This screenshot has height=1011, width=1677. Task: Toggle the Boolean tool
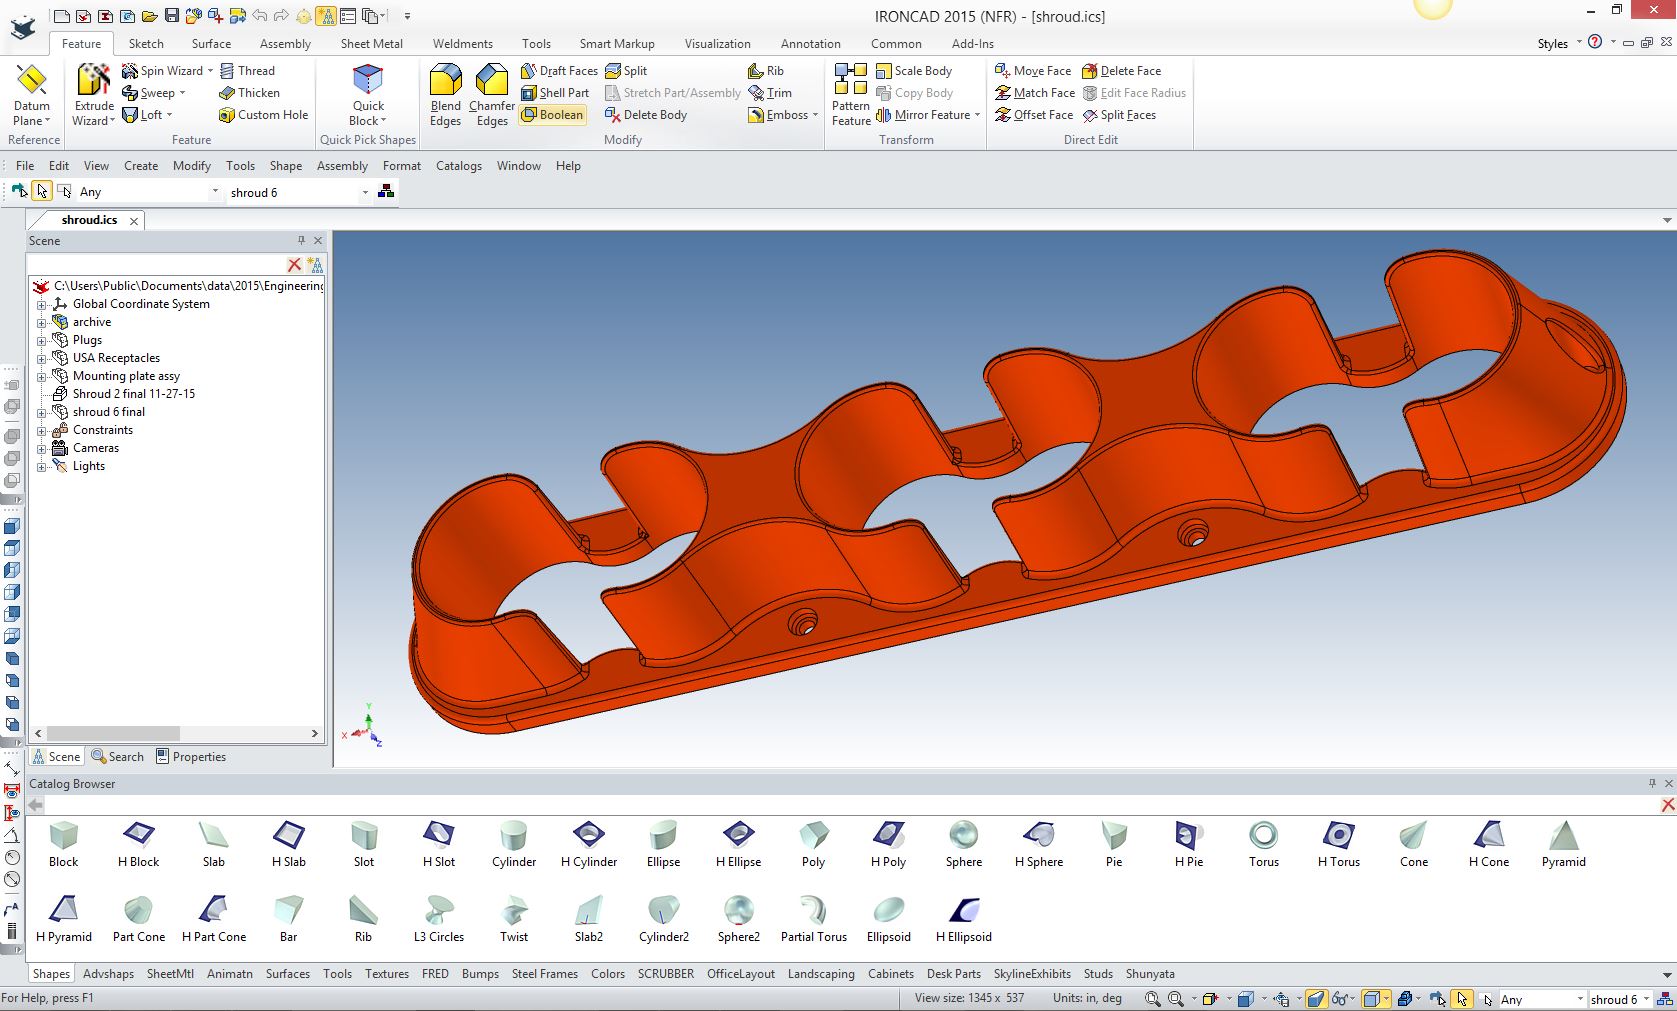[552, 115]
